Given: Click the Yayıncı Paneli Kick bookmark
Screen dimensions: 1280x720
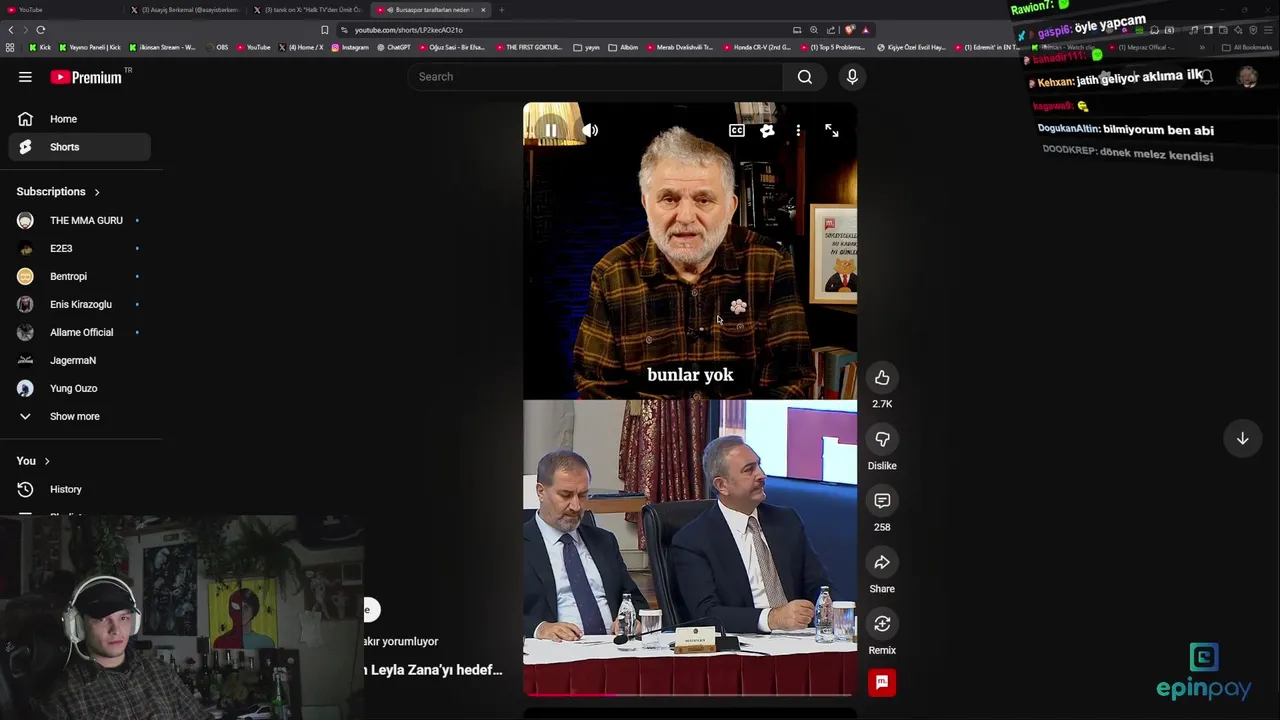Looking at the screenshot, I should pos(90,47).
